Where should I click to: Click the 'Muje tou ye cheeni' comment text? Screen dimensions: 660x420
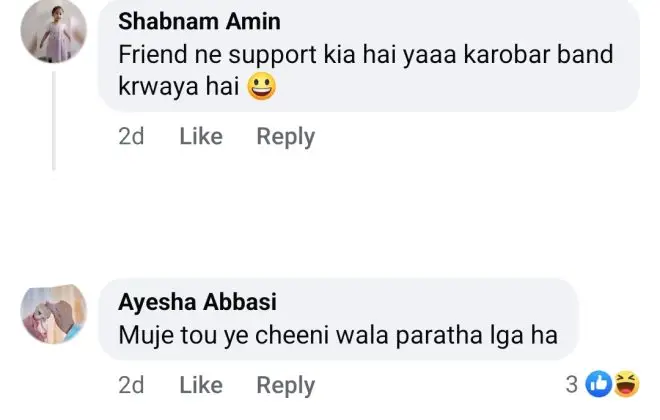340,333
